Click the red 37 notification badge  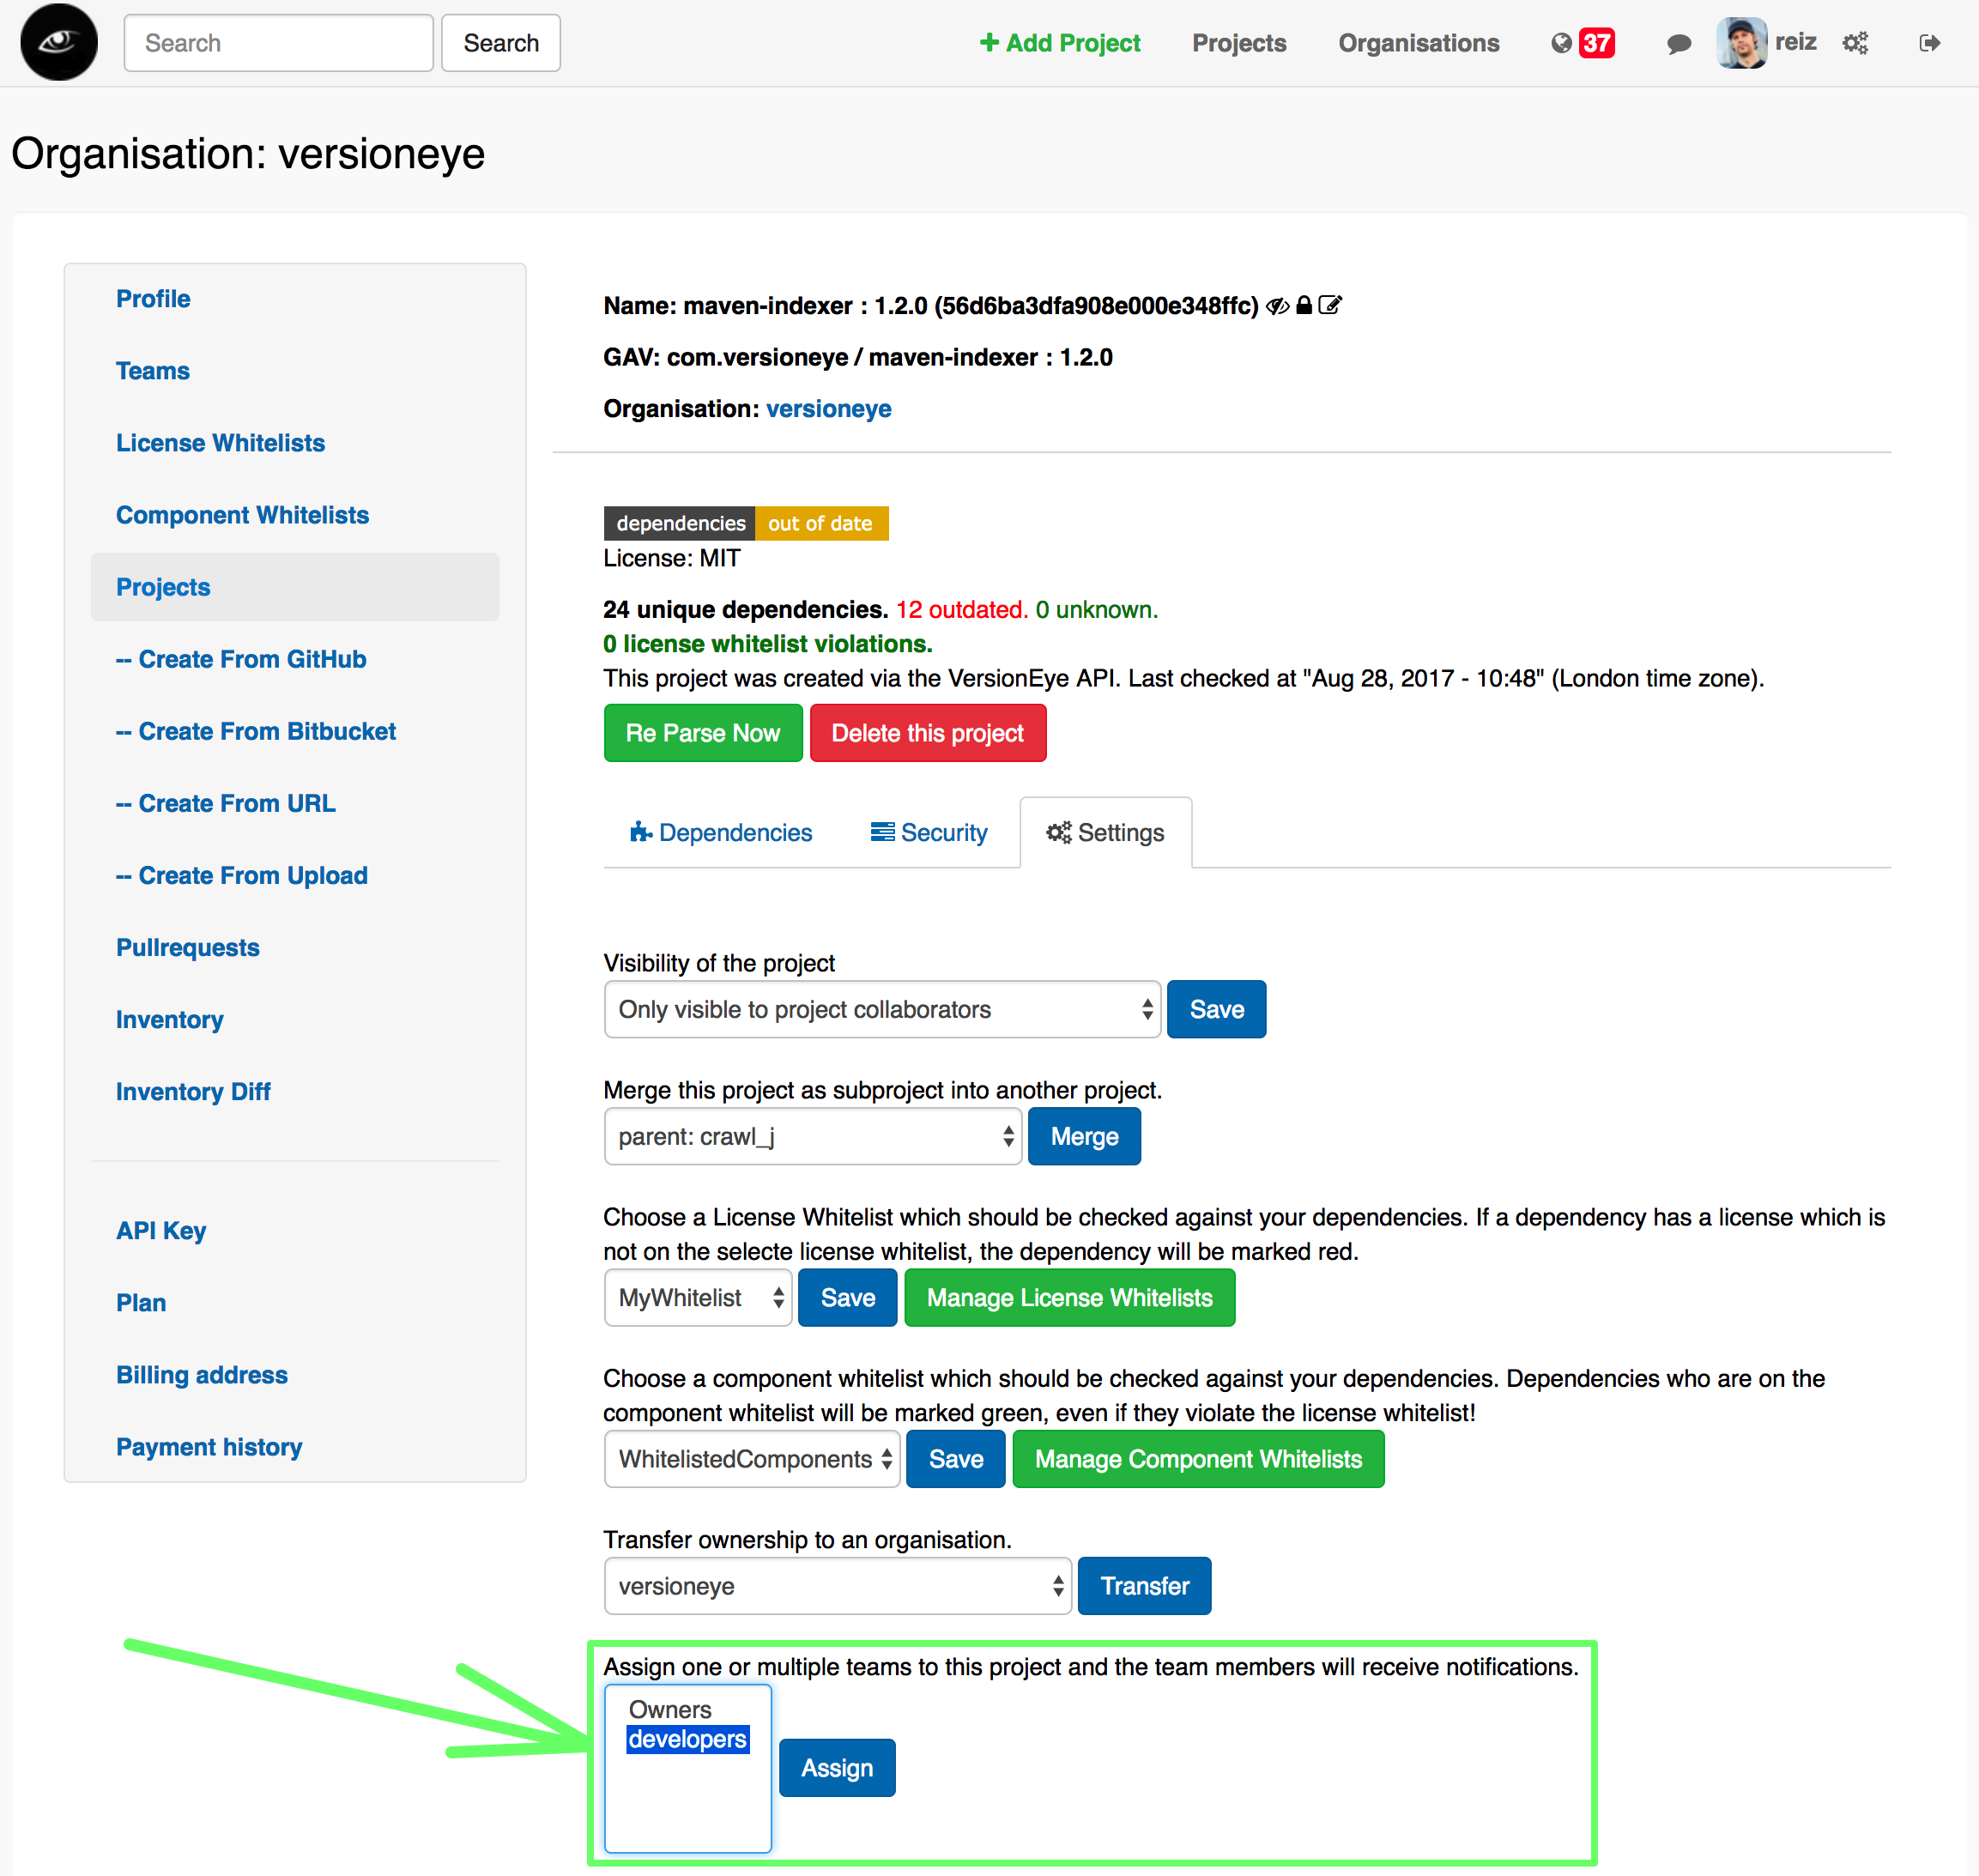pyautogui.click(x=1596, y=43)
